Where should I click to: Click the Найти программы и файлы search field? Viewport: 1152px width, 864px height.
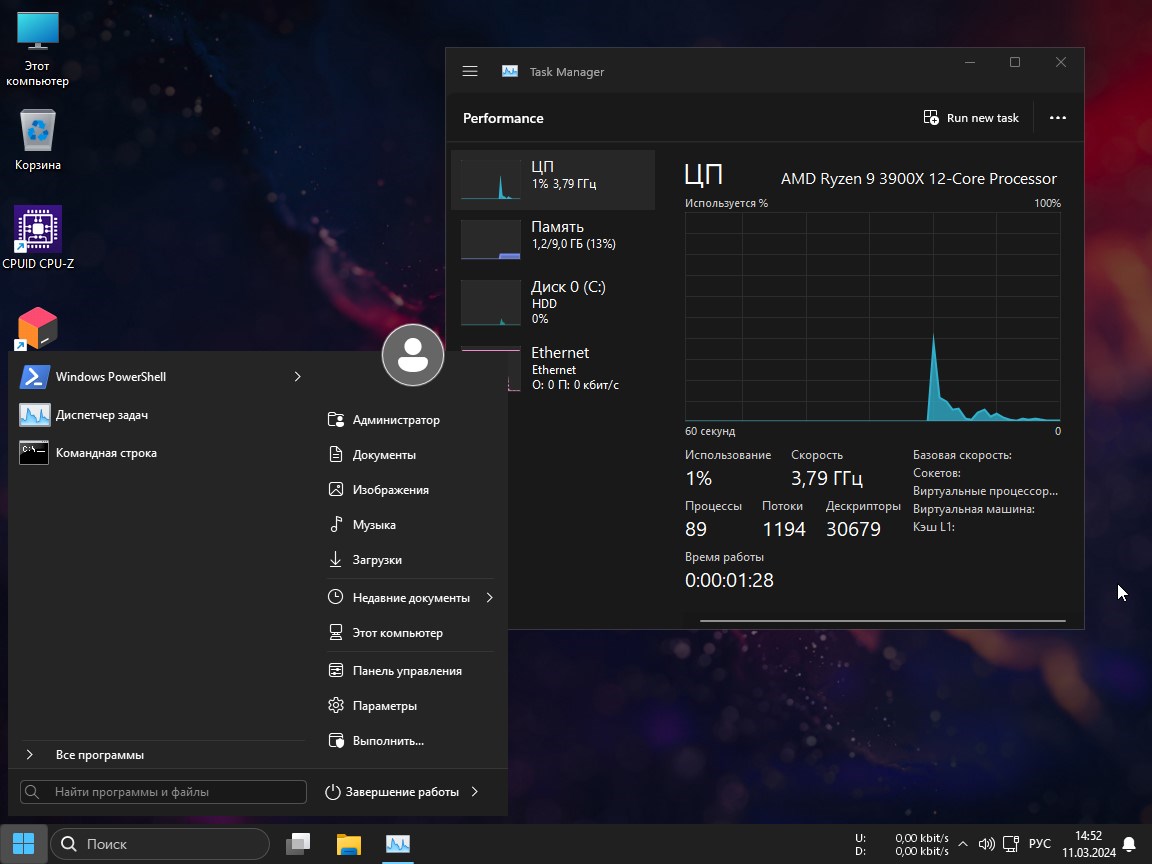163,792
